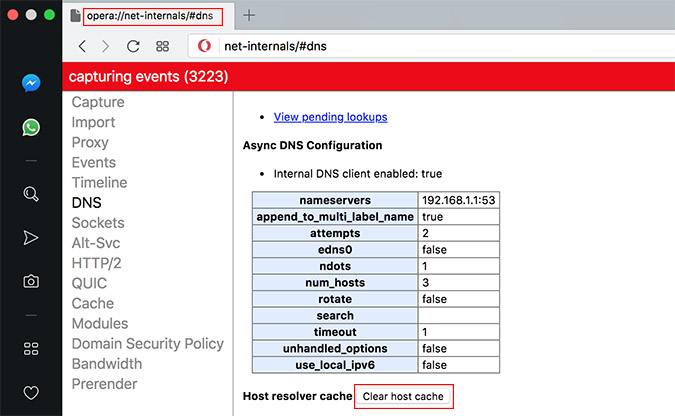Go back to previous page

[83, 46]
